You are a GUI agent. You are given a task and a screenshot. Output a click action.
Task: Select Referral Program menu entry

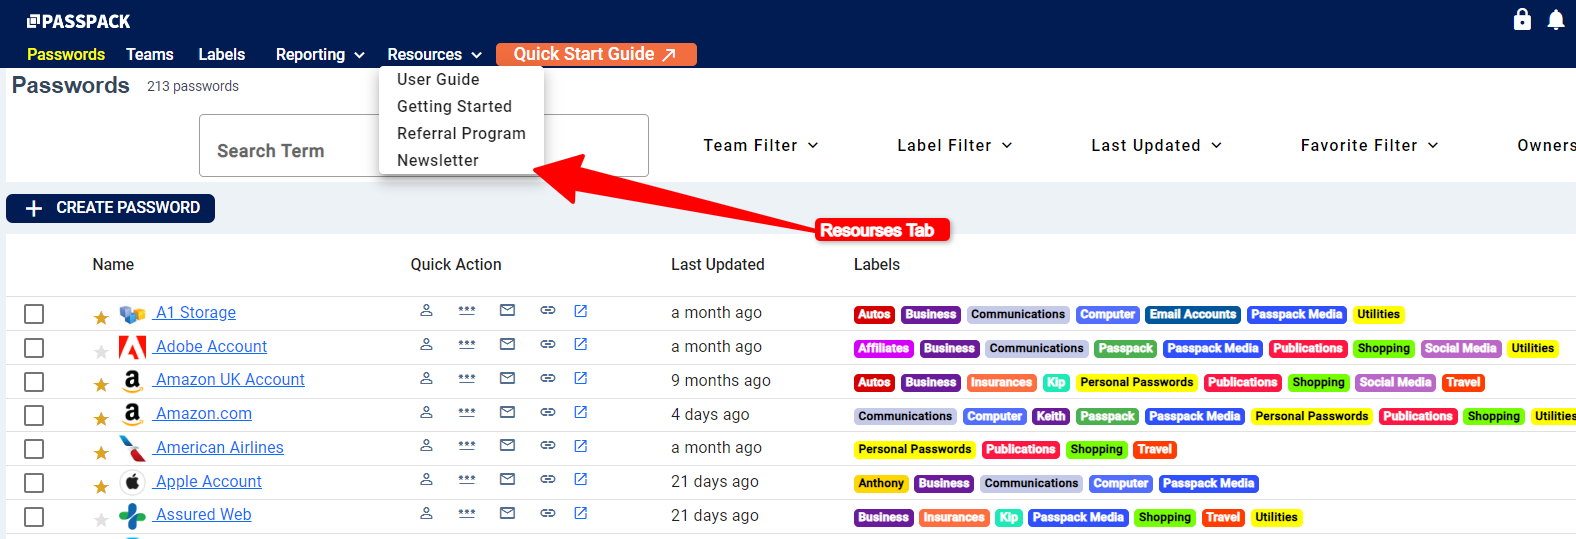(x=461, y=133)
